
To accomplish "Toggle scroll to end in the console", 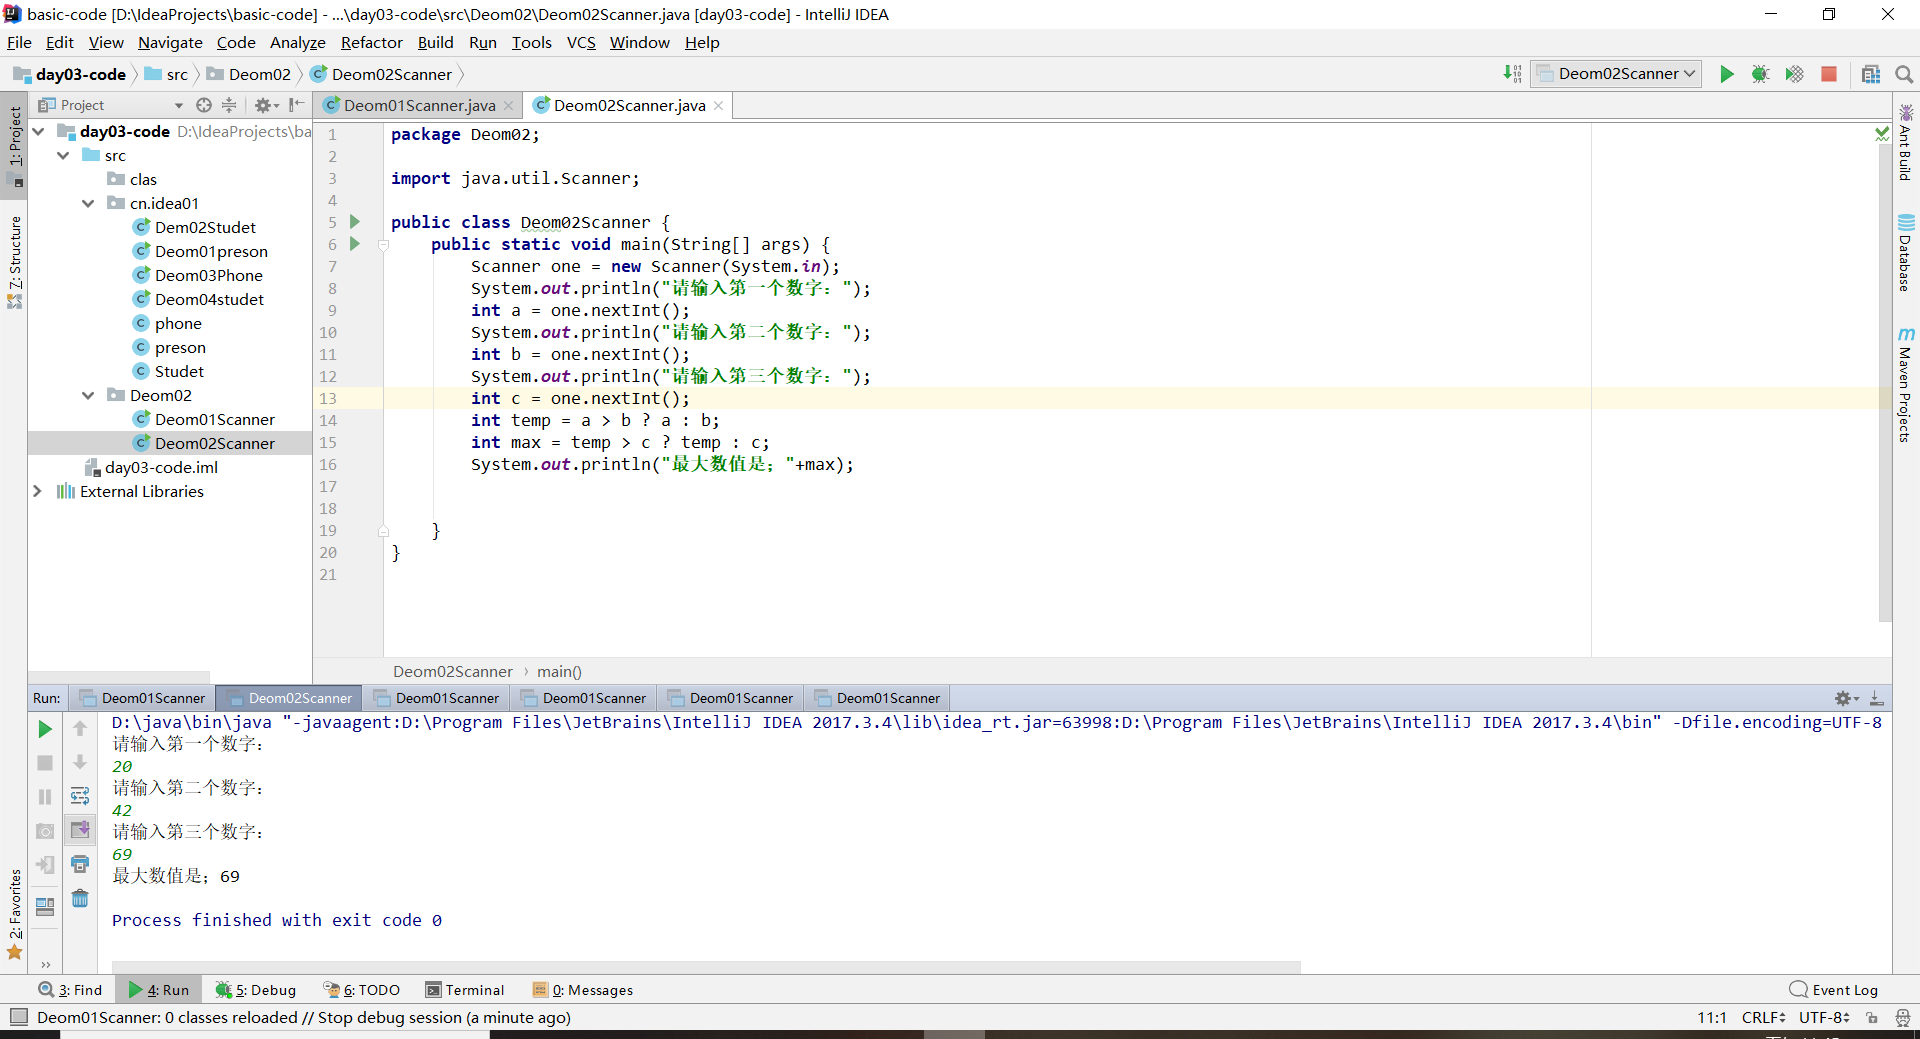I will [x=80, y=830].
